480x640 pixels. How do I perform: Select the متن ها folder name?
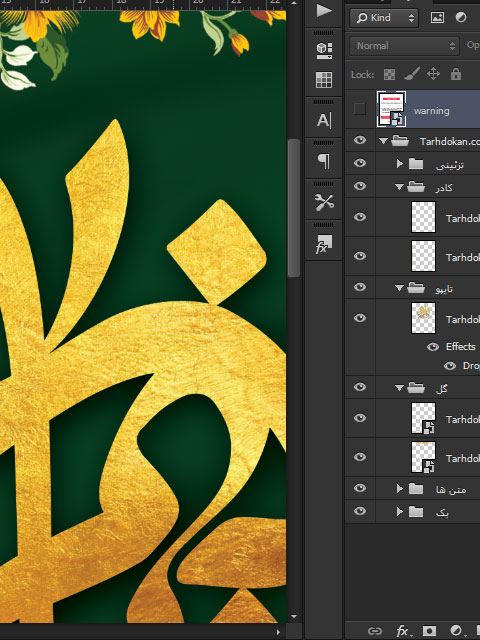[x=451, y=489]
